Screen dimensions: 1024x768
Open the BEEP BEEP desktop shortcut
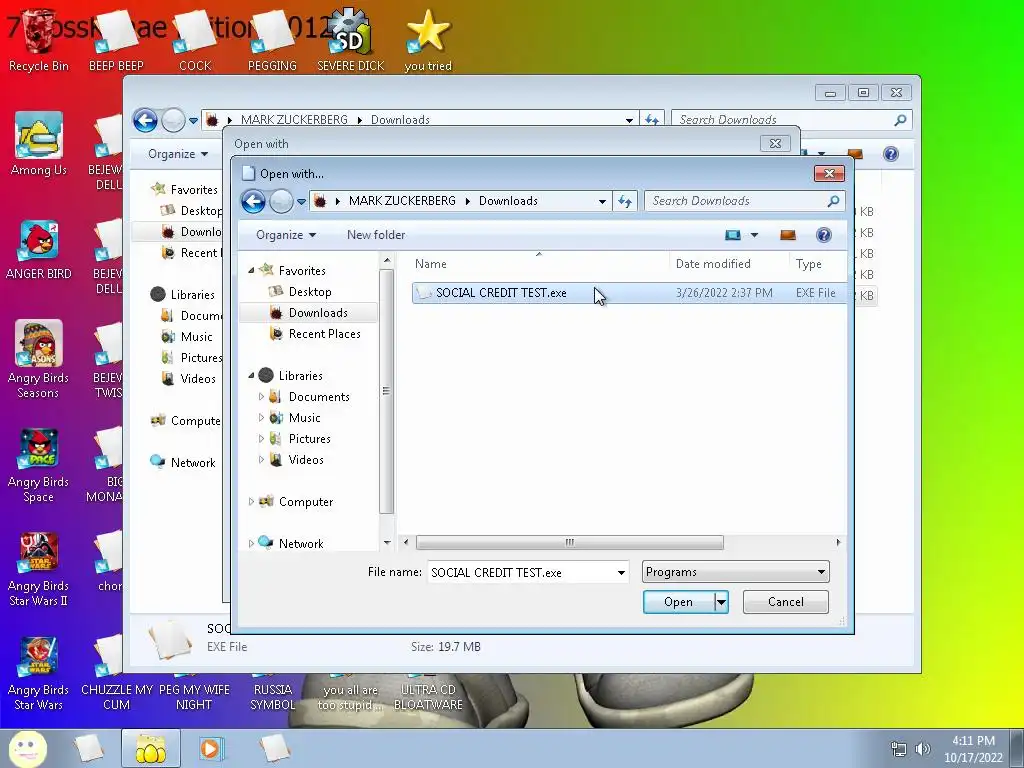[x=116, y=40]
